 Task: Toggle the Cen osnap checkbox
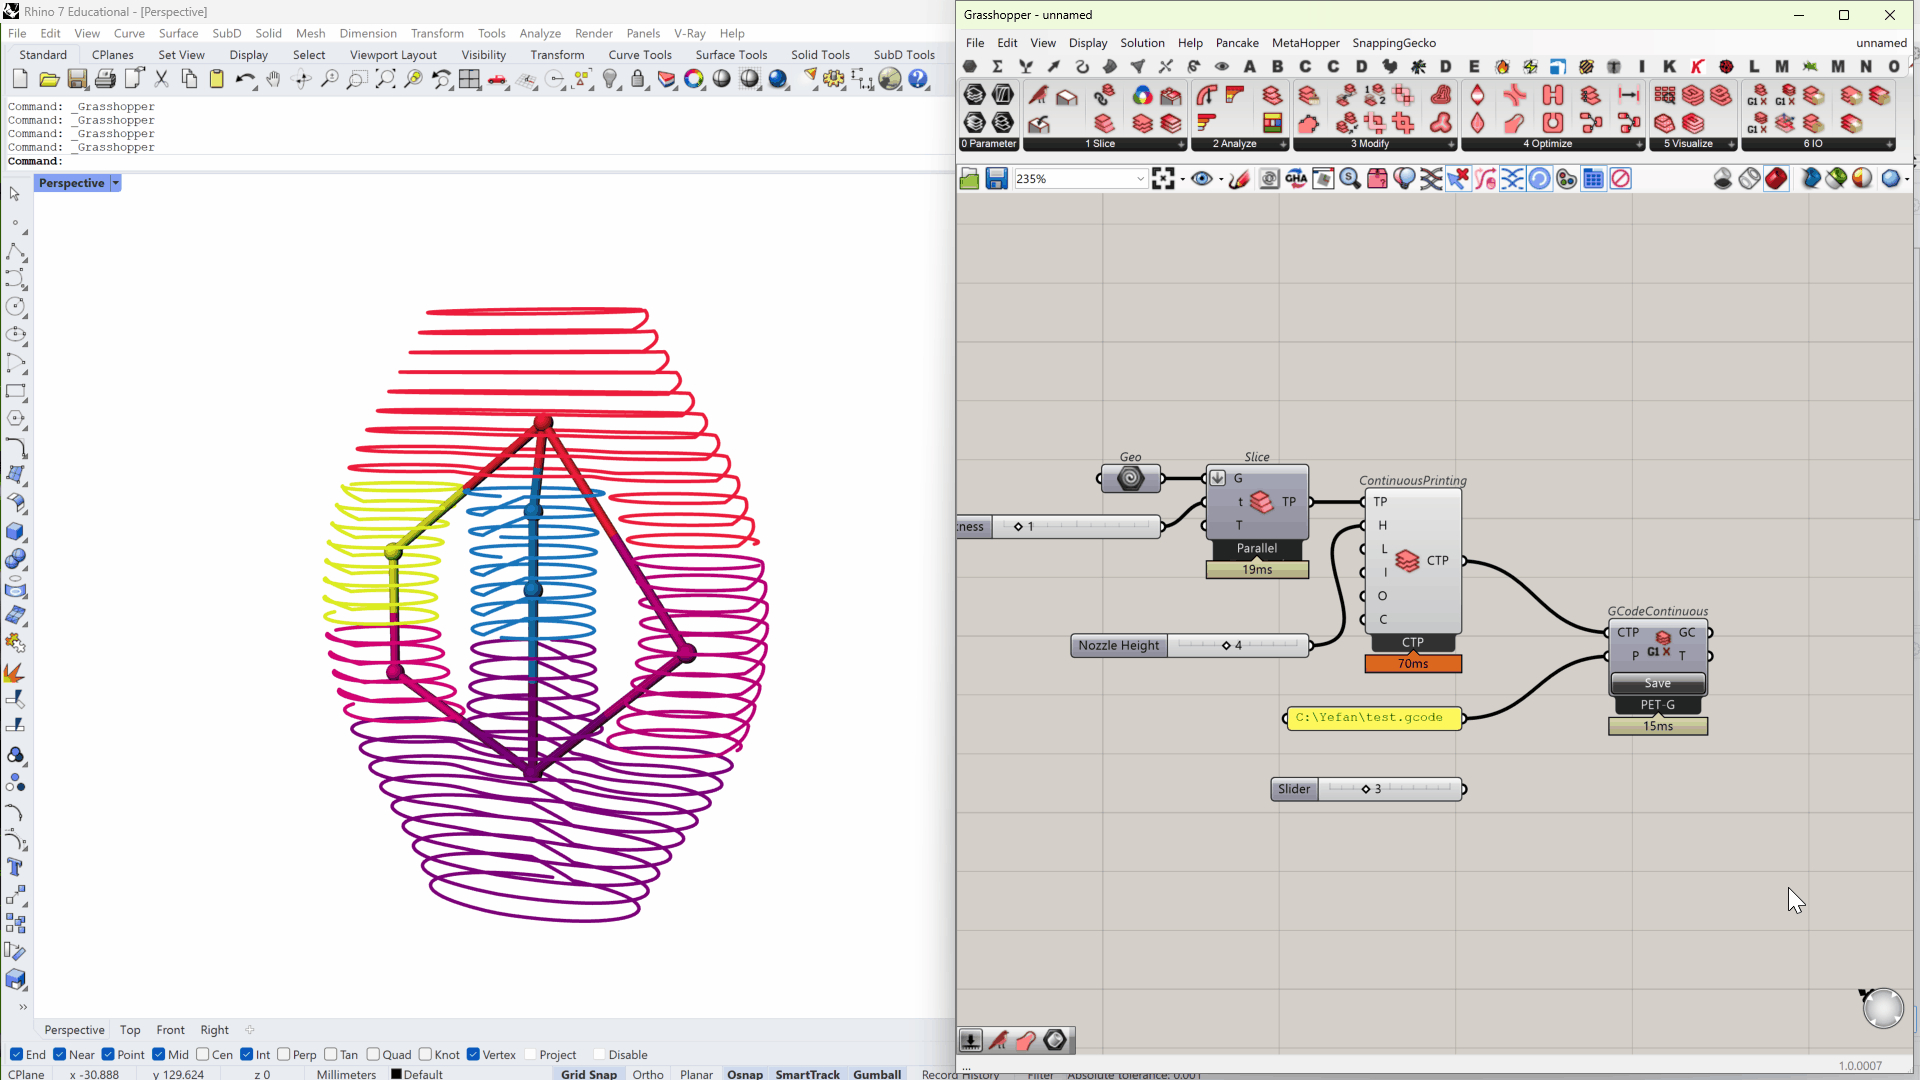pos(203,1054)
